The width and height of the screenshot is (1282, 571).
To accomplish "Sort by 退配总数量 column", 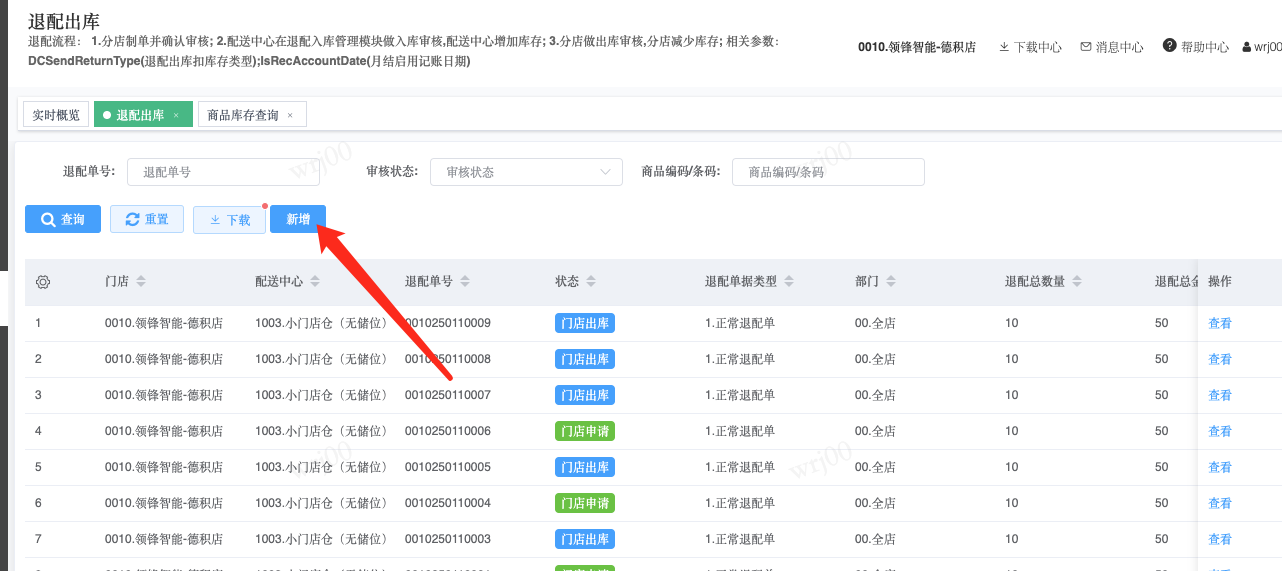I will (1076, 282).
